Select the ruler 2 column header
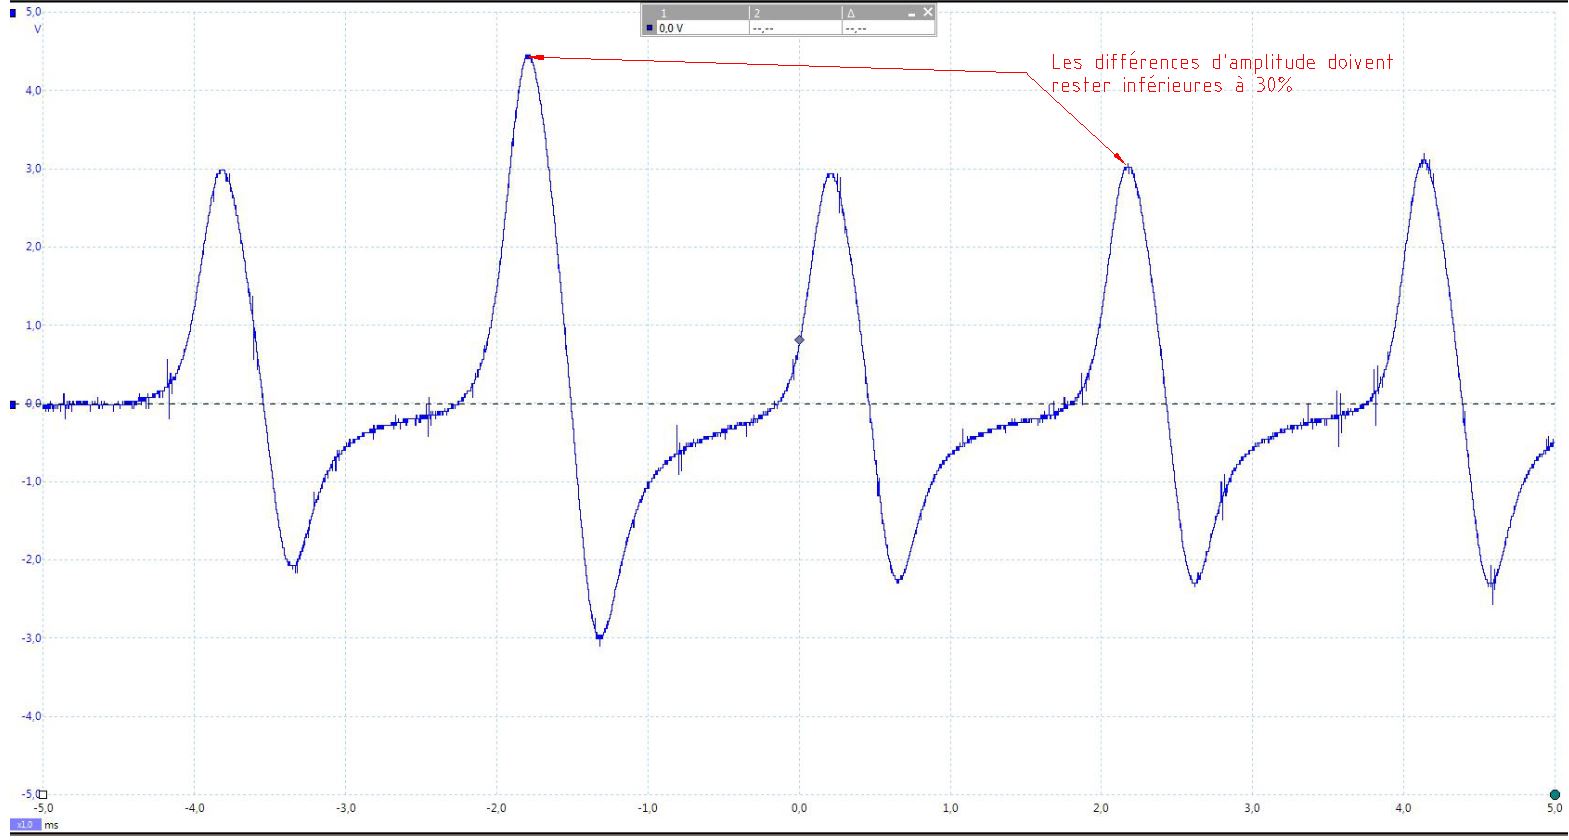Screen dimensions: 1569x840 pos(794,13)
